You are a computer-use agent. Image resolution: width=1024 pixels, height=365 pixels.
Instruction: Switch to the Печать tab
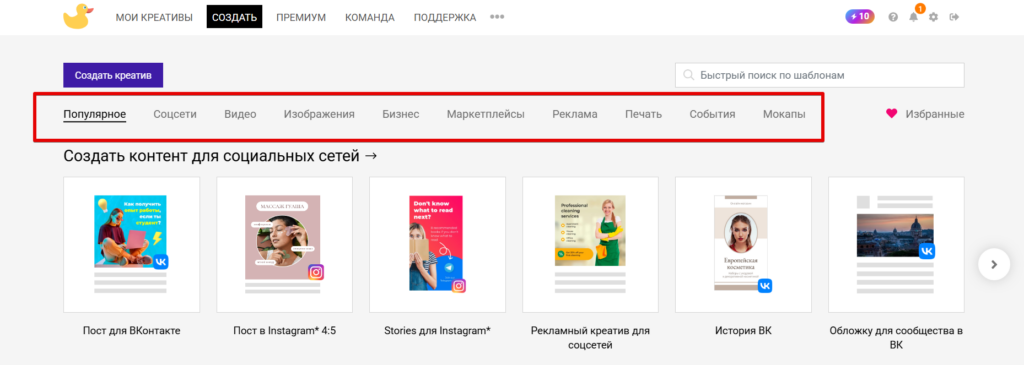coord(643,114)
